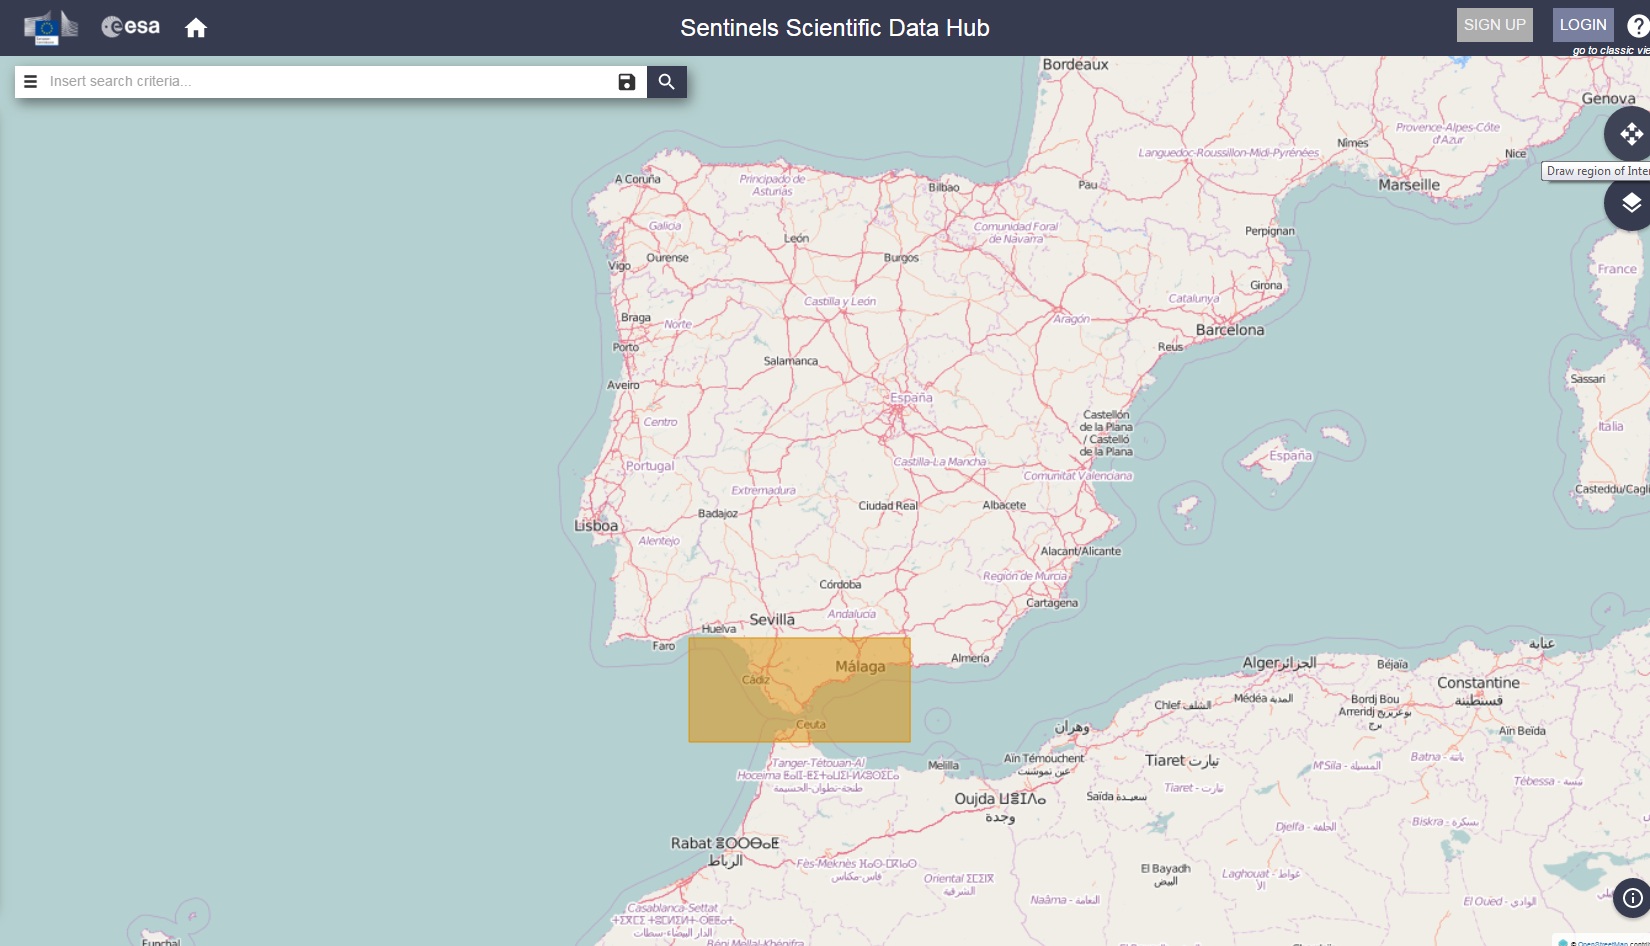The image size is (1650, 946).
Task: Open the OpenStreetMap attribution link
Action: pos(1610,942)
